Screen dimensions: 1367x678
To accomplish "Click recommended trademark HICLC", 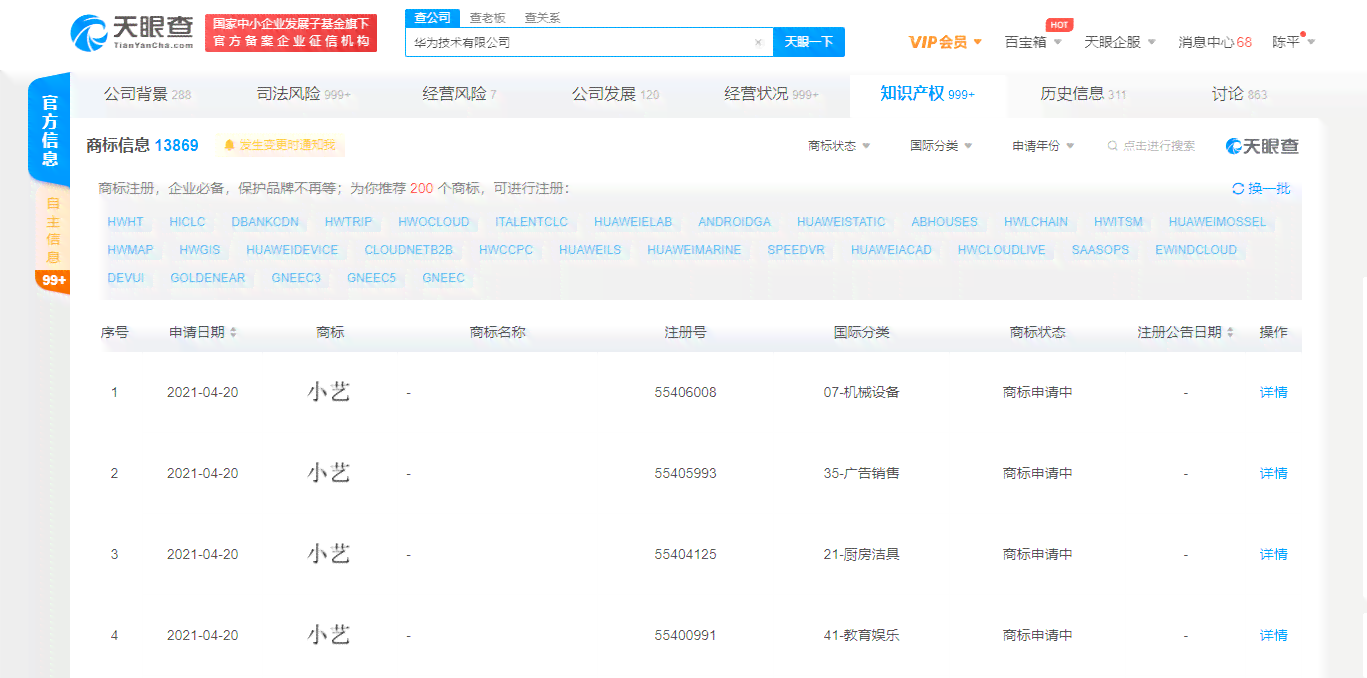I will (x=187, y=222).
